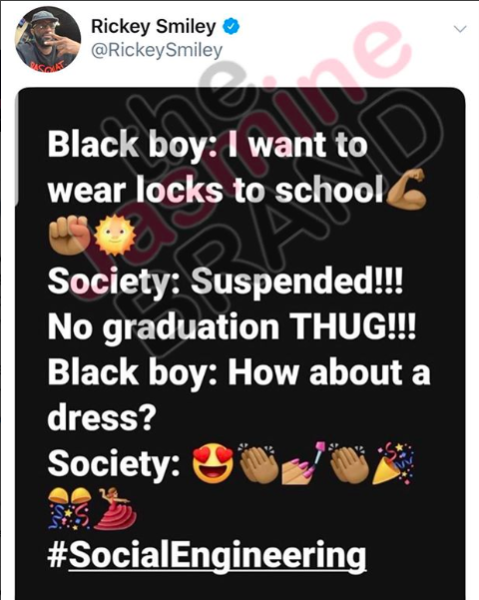Click the dancing woman emoji

tap(115, 509)
